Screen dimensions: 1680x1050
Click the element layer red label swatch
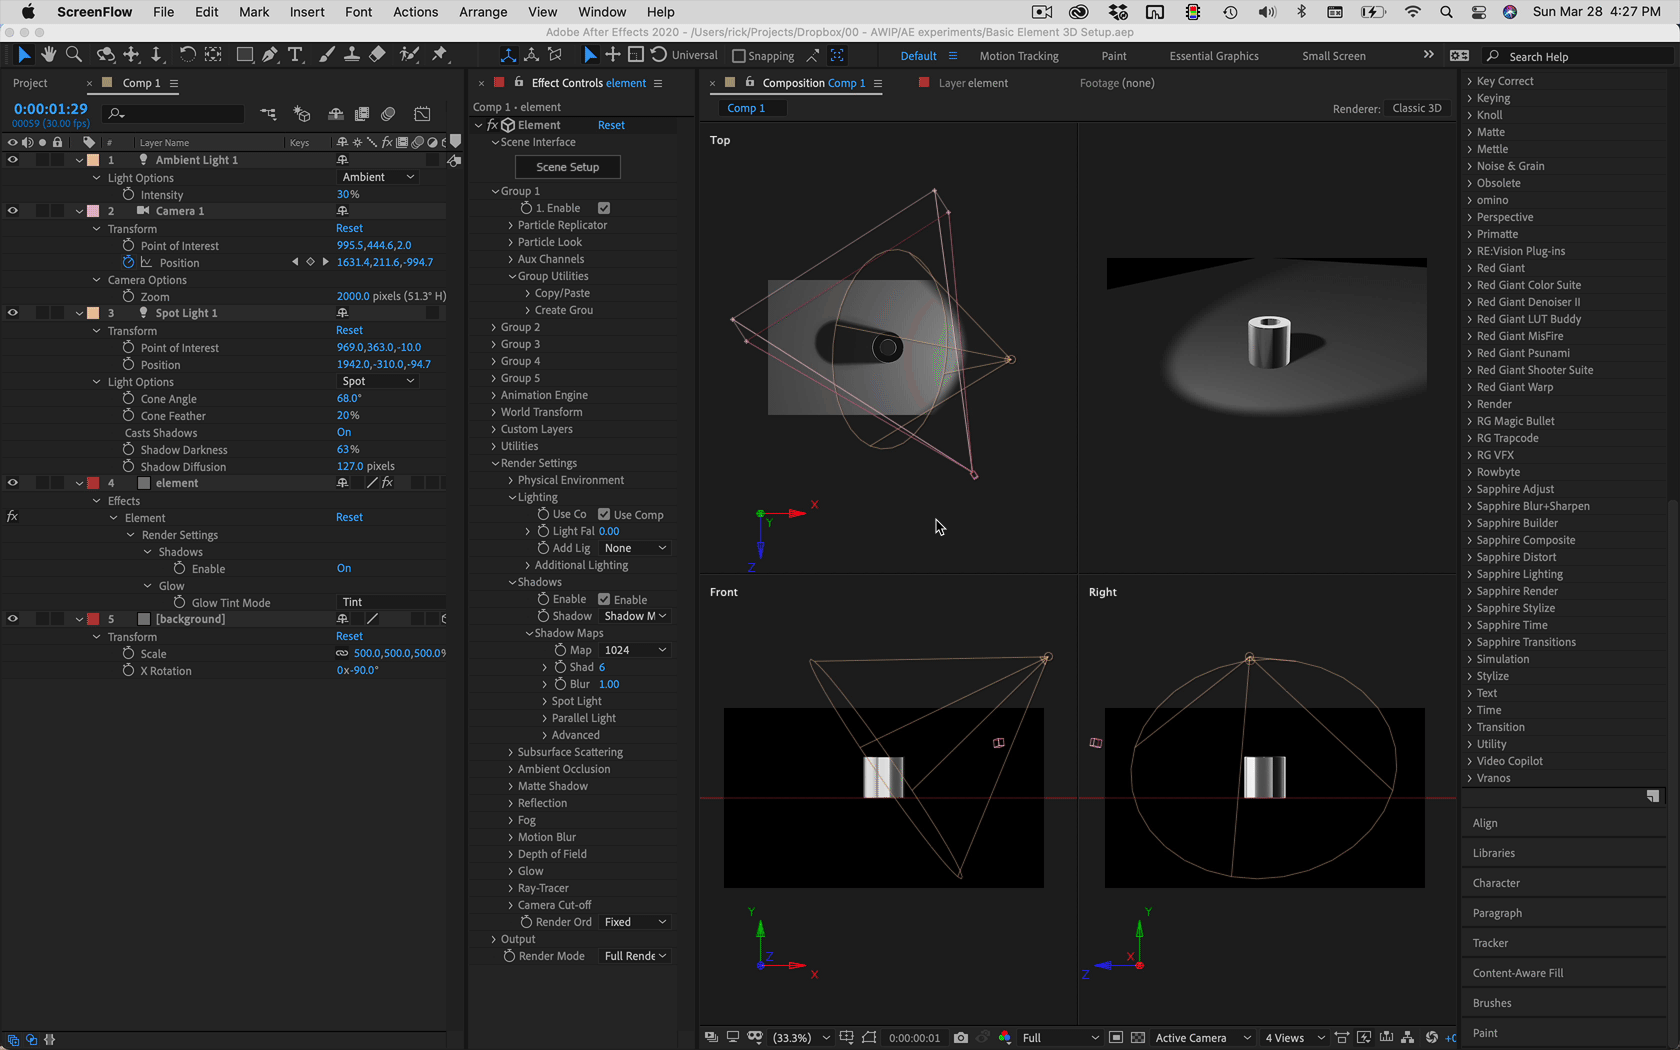click(93, 483)
